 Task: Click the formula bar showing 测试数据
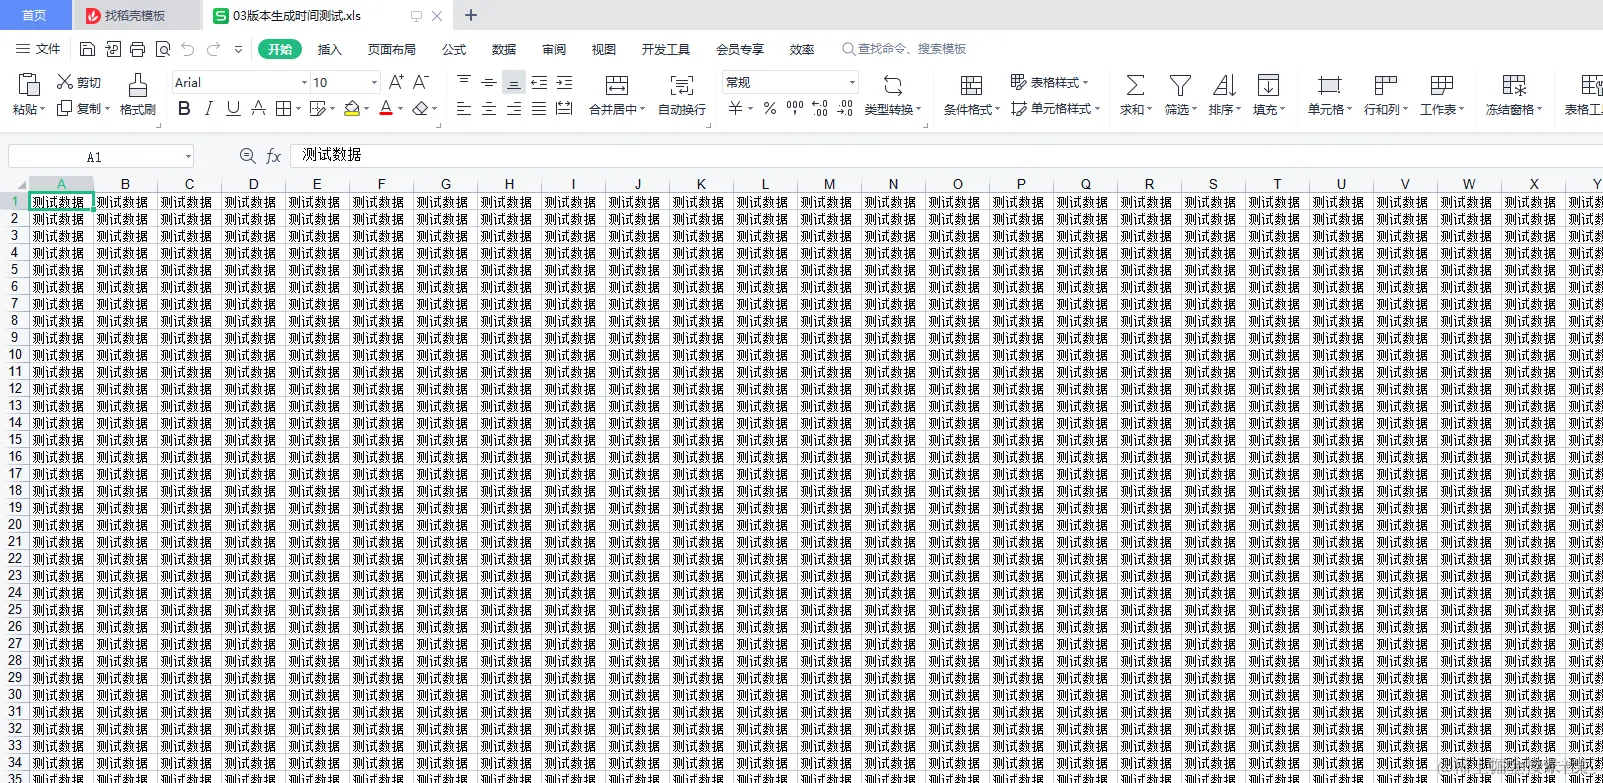click(945, 155)
